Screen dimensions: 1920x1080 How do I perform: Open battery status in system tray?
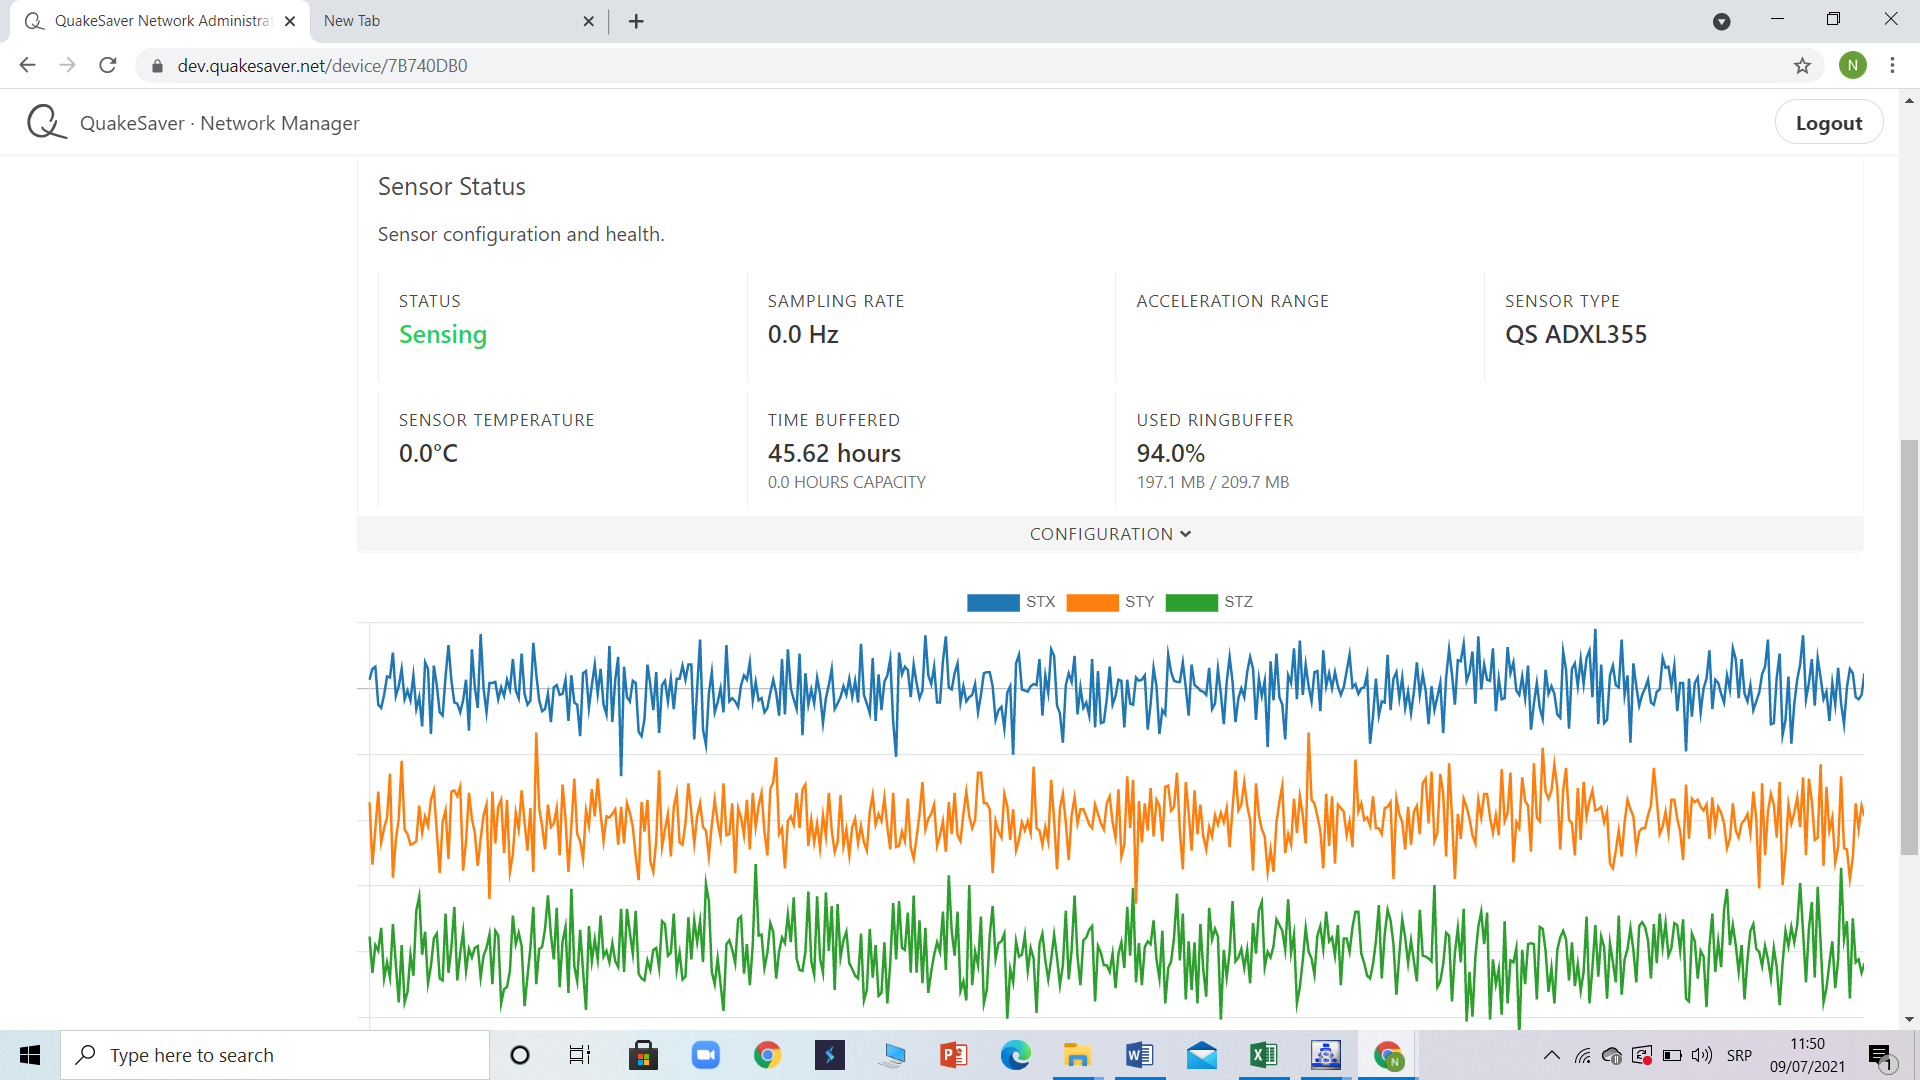click(1672, 1055)
